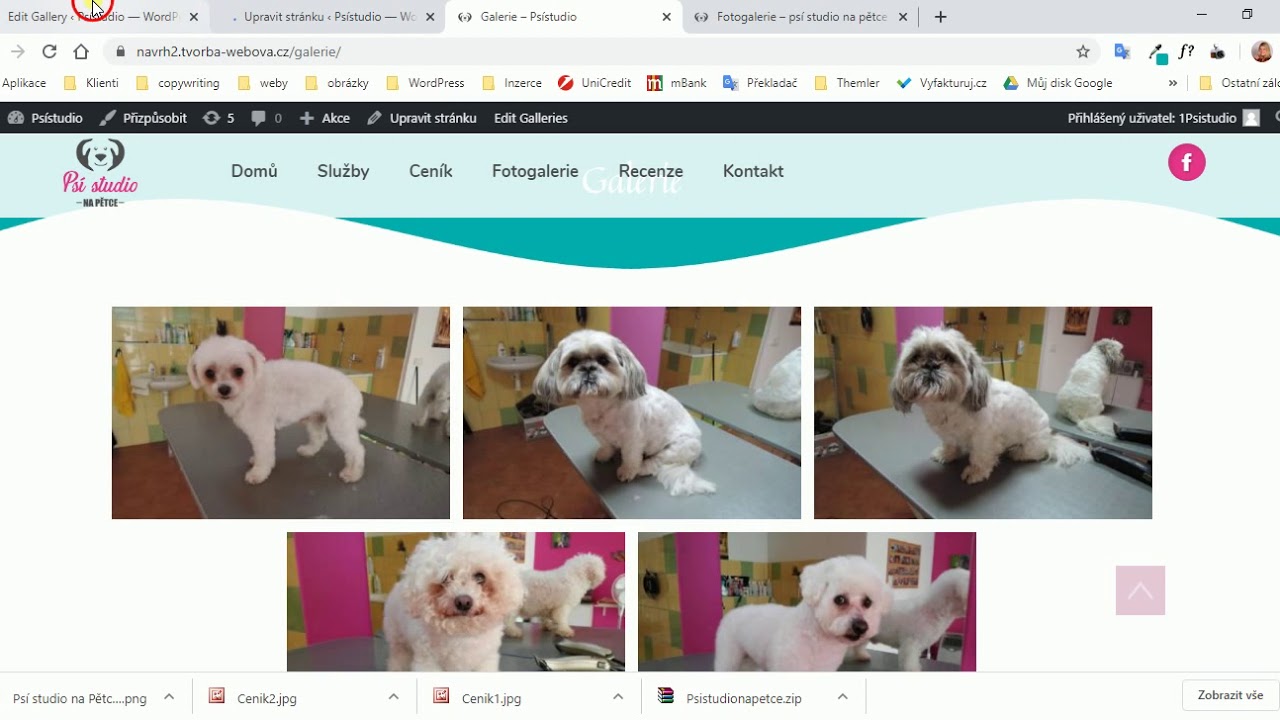Click Upravit stránku in admin bar
The height and width of the screenshot is (720, 1280).
[421, 118]
